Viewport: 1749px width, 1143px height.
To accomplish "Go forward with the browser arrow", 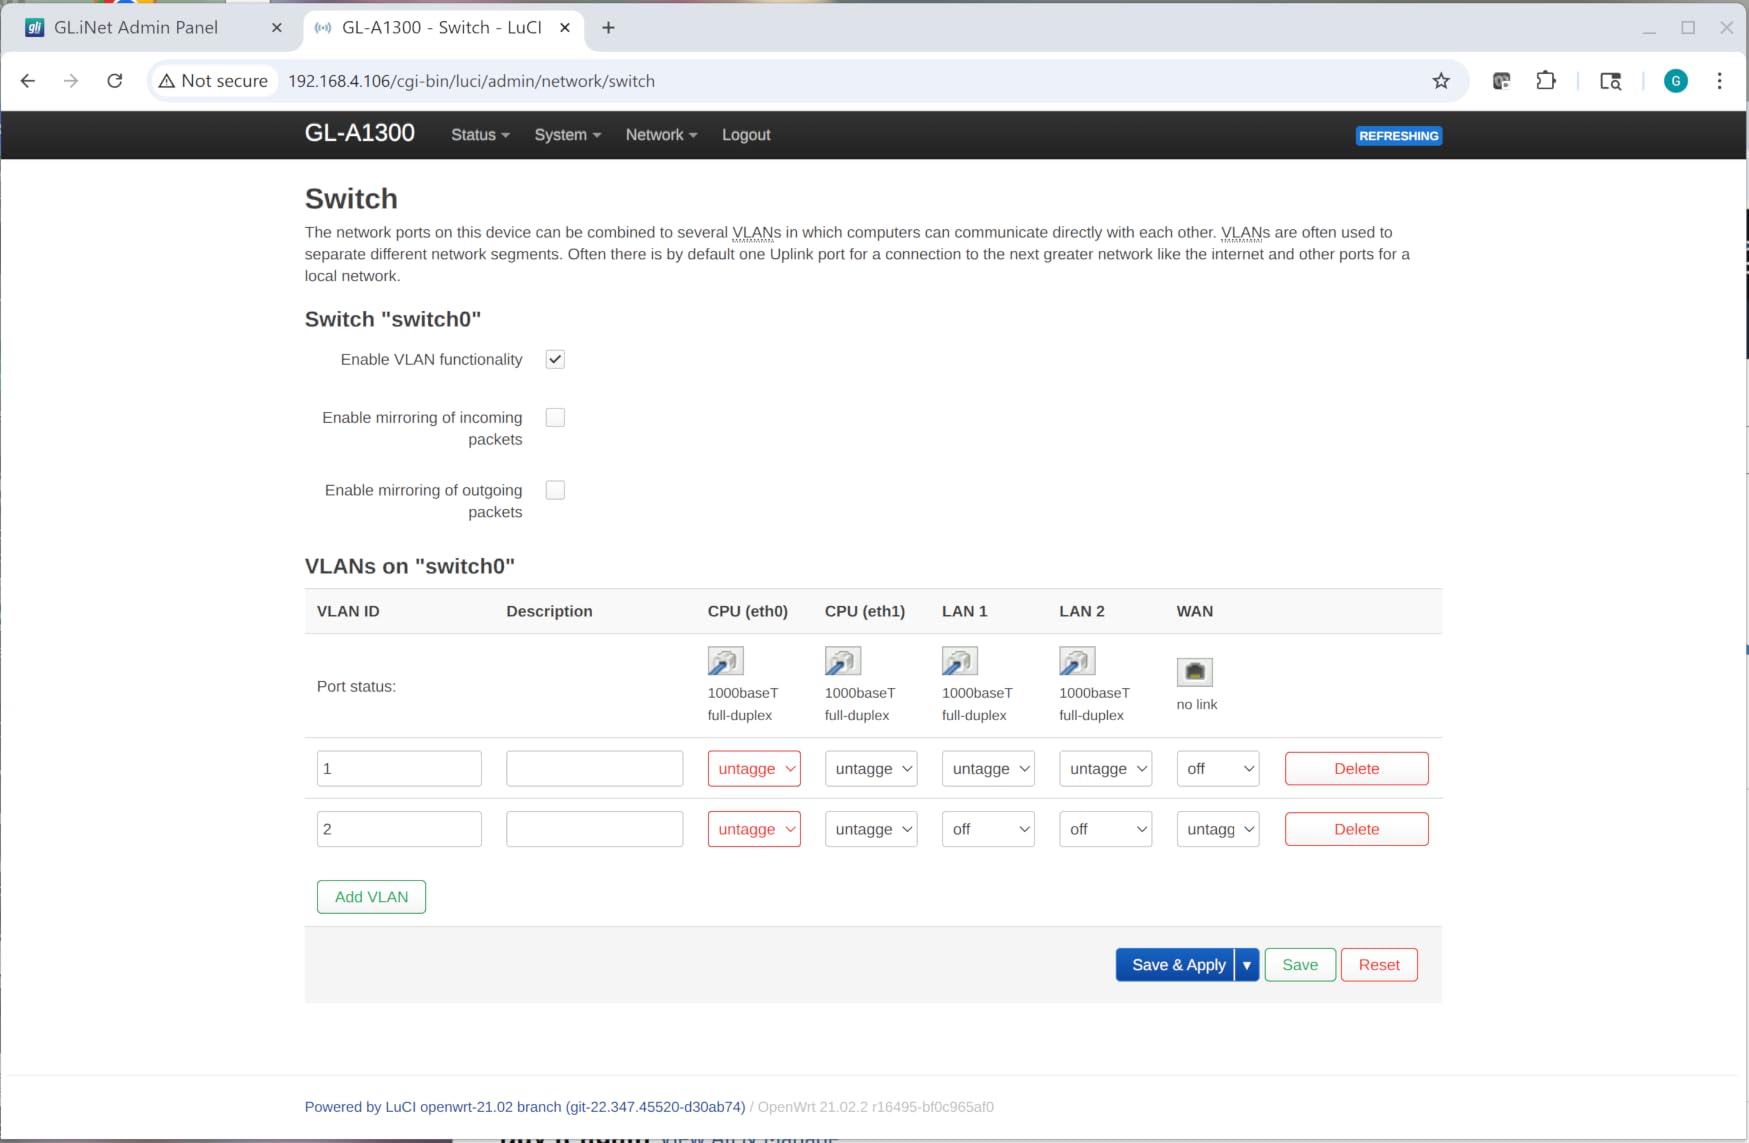I will (71, 81).
